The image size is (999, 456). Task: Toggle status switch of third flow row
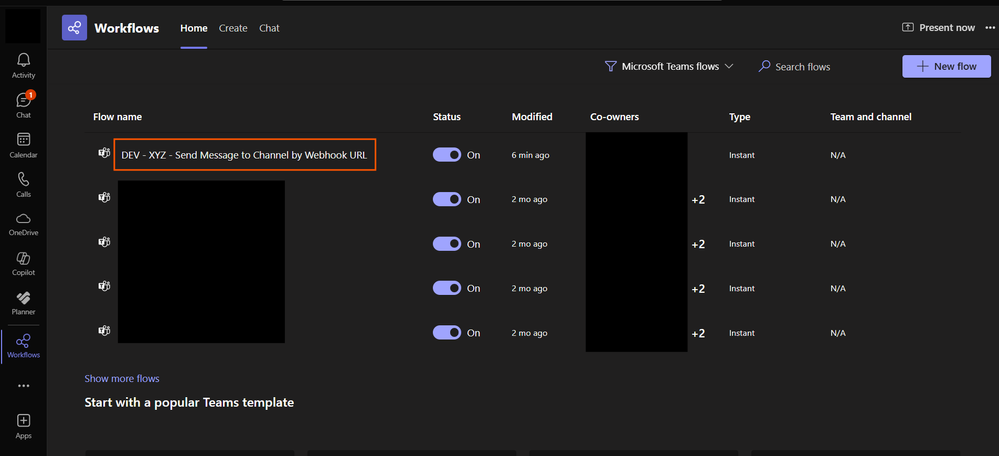point(447,244)
